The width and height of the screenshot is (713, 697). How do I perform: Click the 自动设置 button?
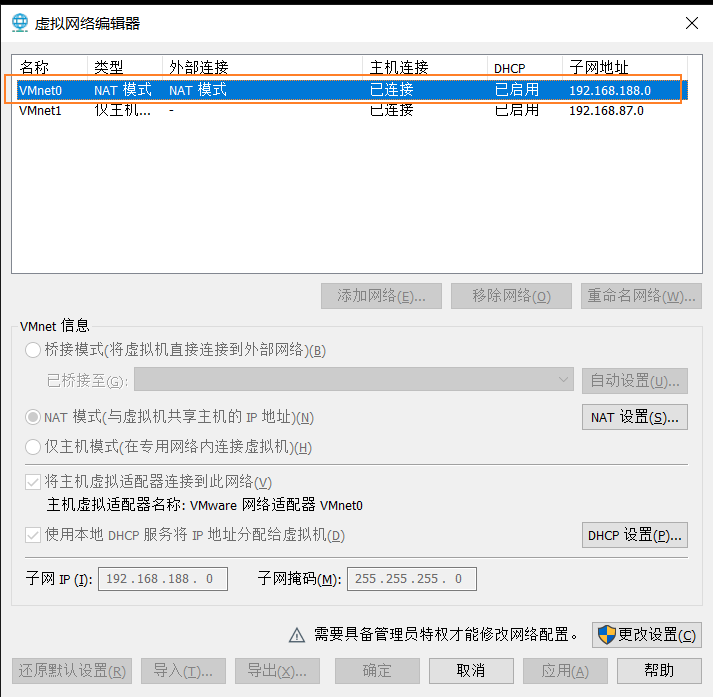635,381
